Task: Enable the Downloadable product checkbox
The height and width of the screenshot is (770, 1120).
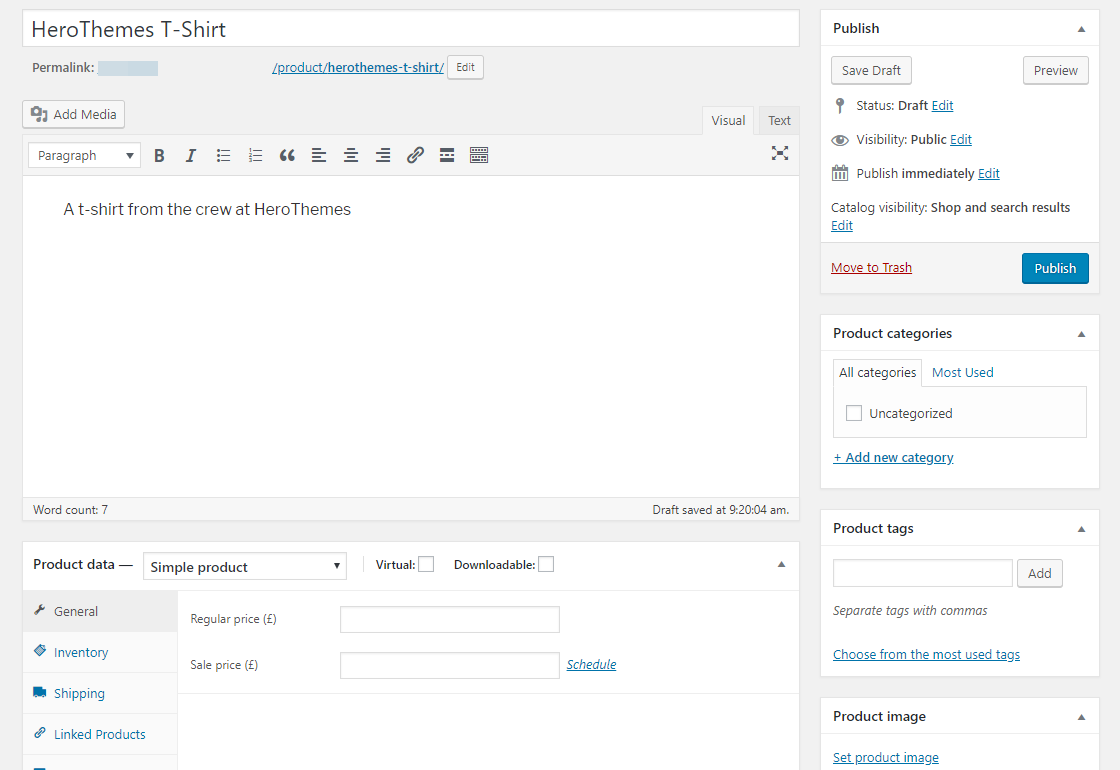Action: [x=546, y=564]
